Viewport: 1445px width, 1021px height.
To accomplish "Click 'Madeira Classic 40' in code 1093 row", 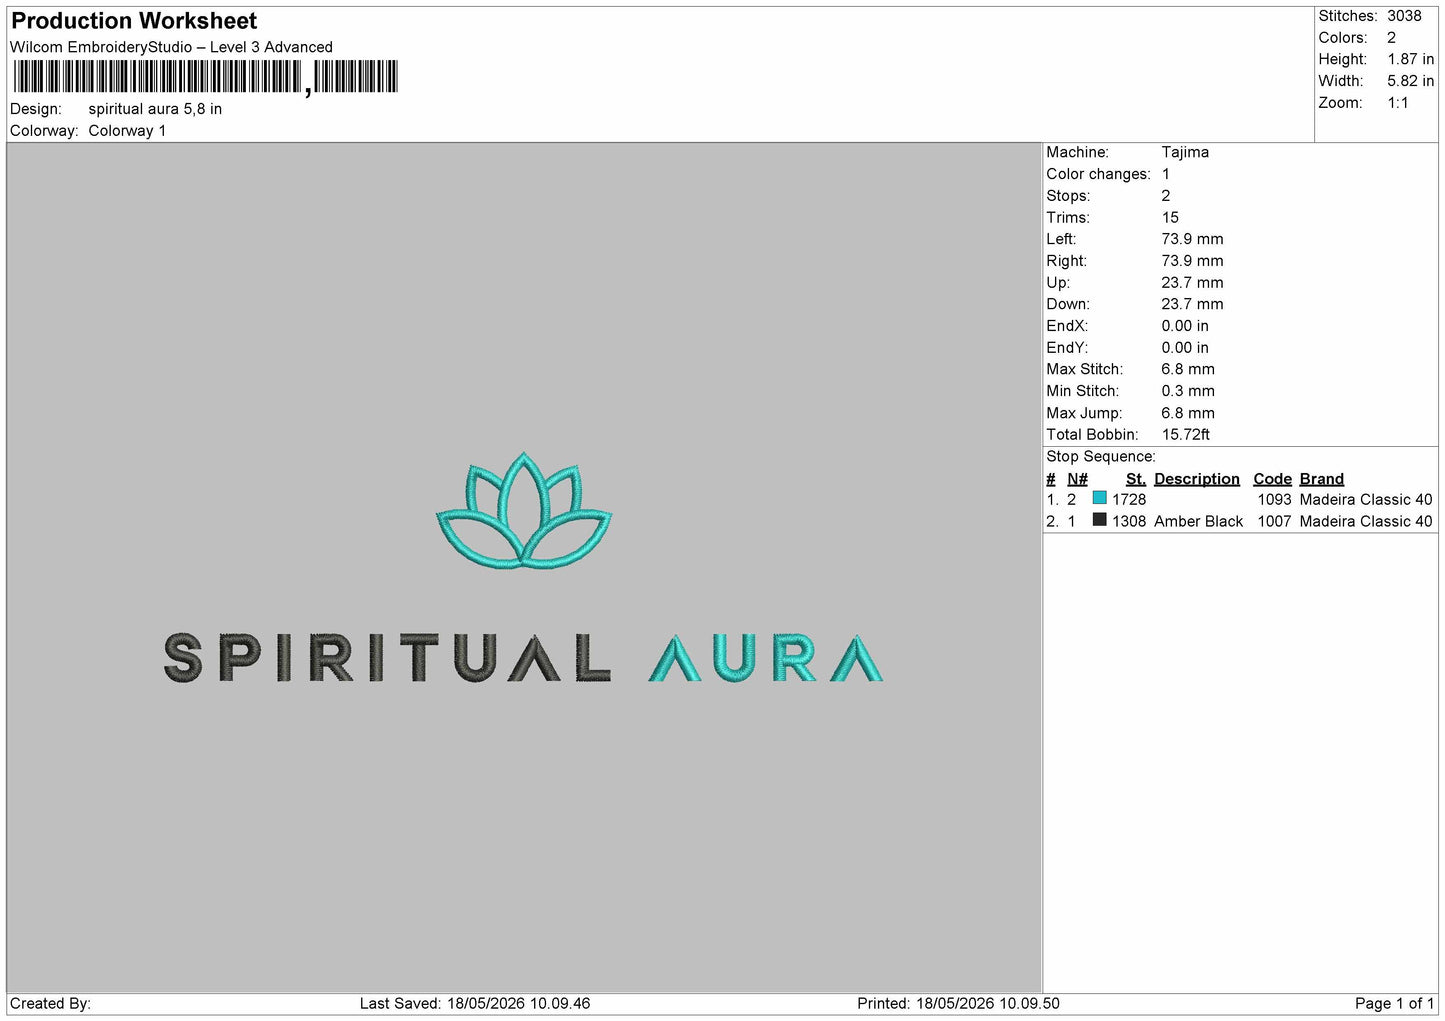I will [x=1366, y=499].
